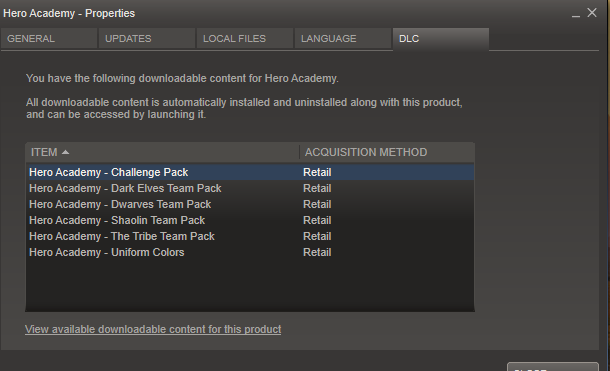Go to the Local Files tab
This screenshot has height=371, width=610.
click(245, 38)
